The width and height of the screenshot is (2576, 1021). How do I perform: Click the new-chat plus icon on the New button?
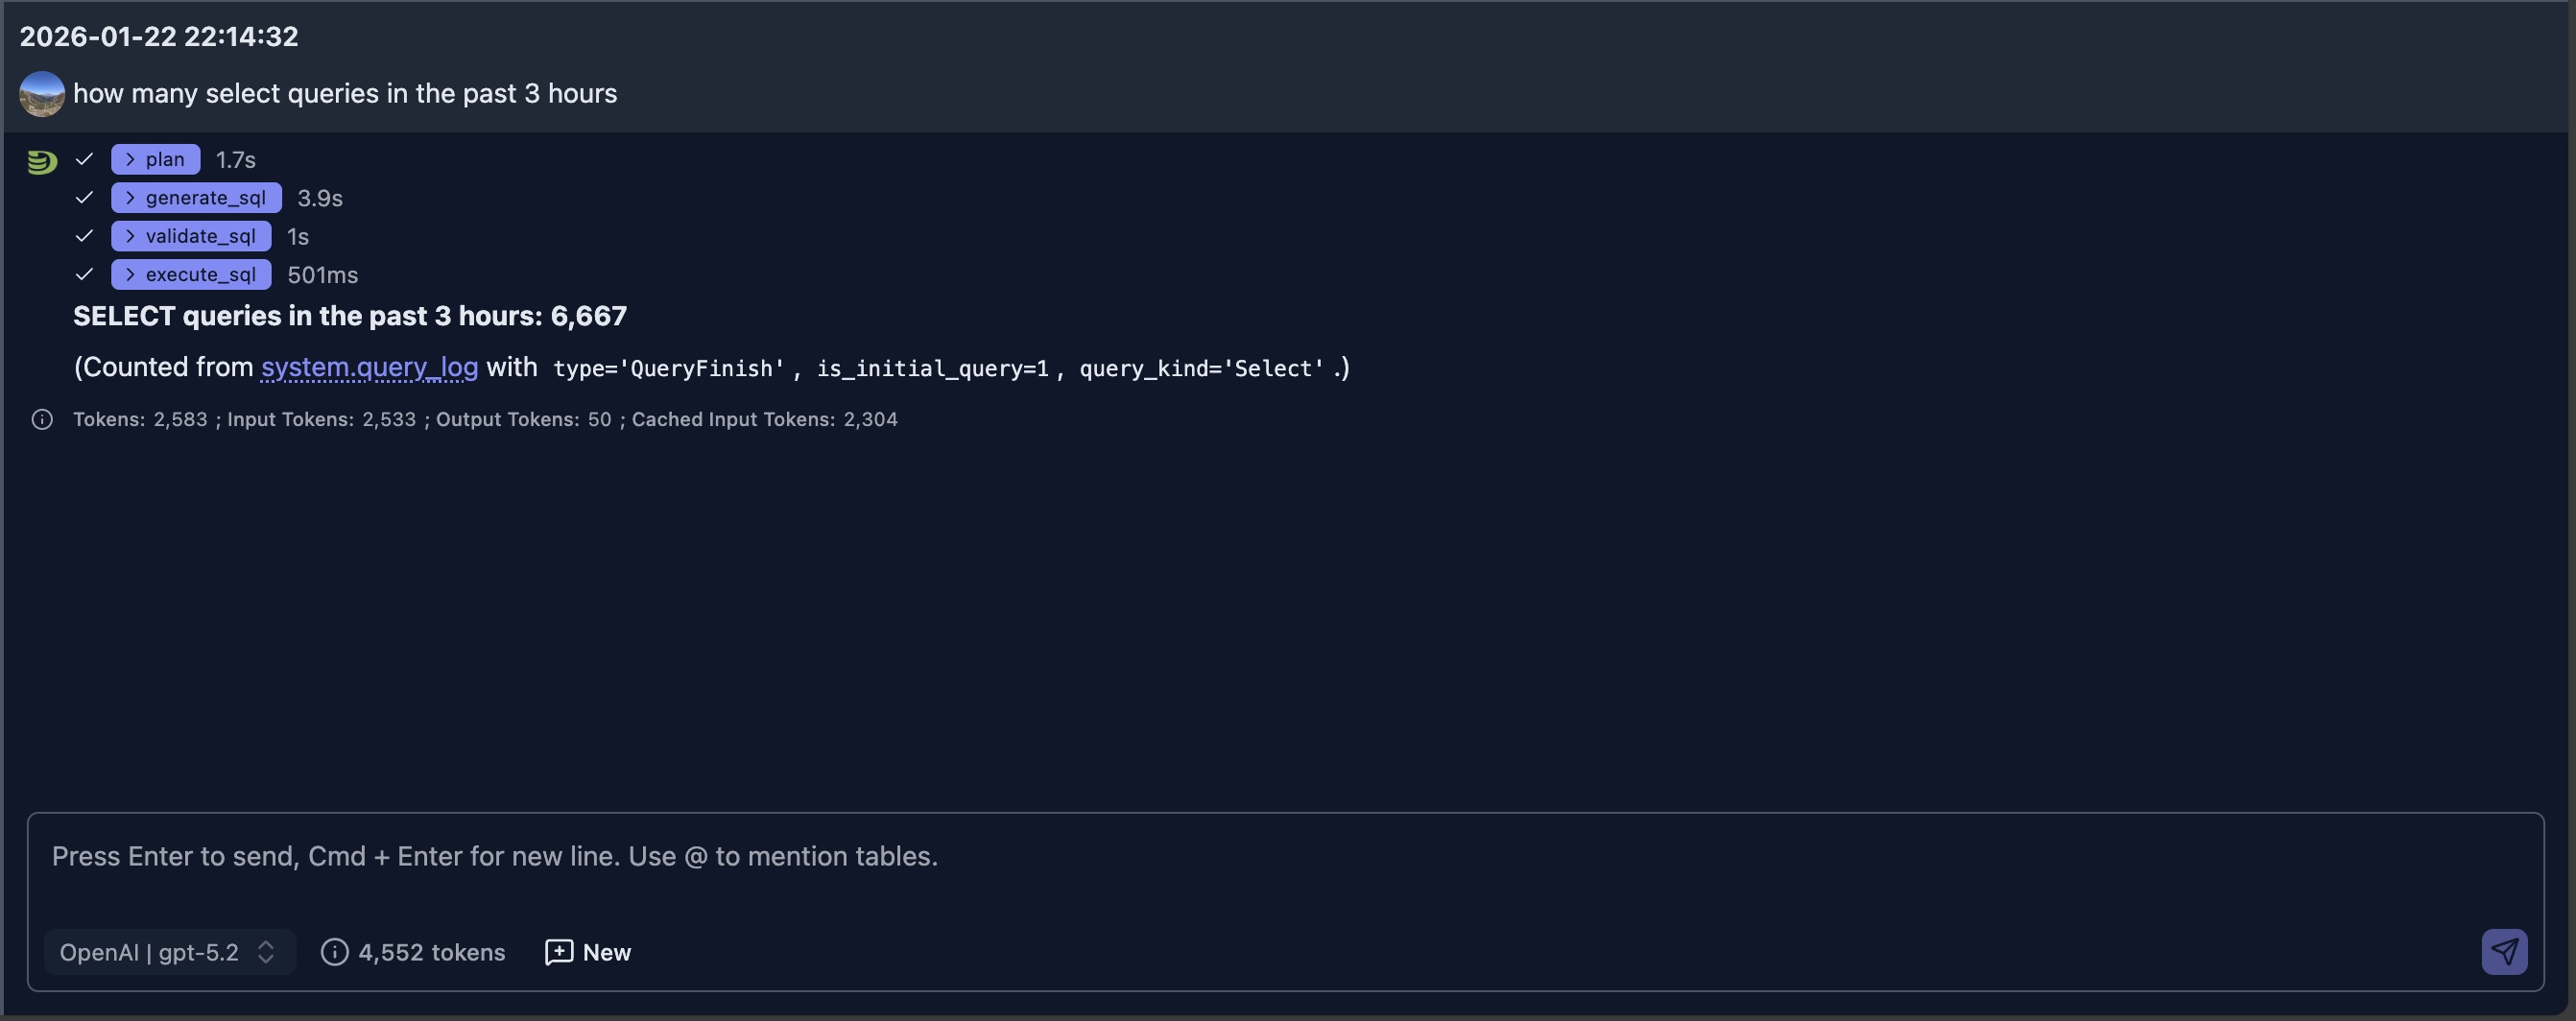(x=557, y=952)
